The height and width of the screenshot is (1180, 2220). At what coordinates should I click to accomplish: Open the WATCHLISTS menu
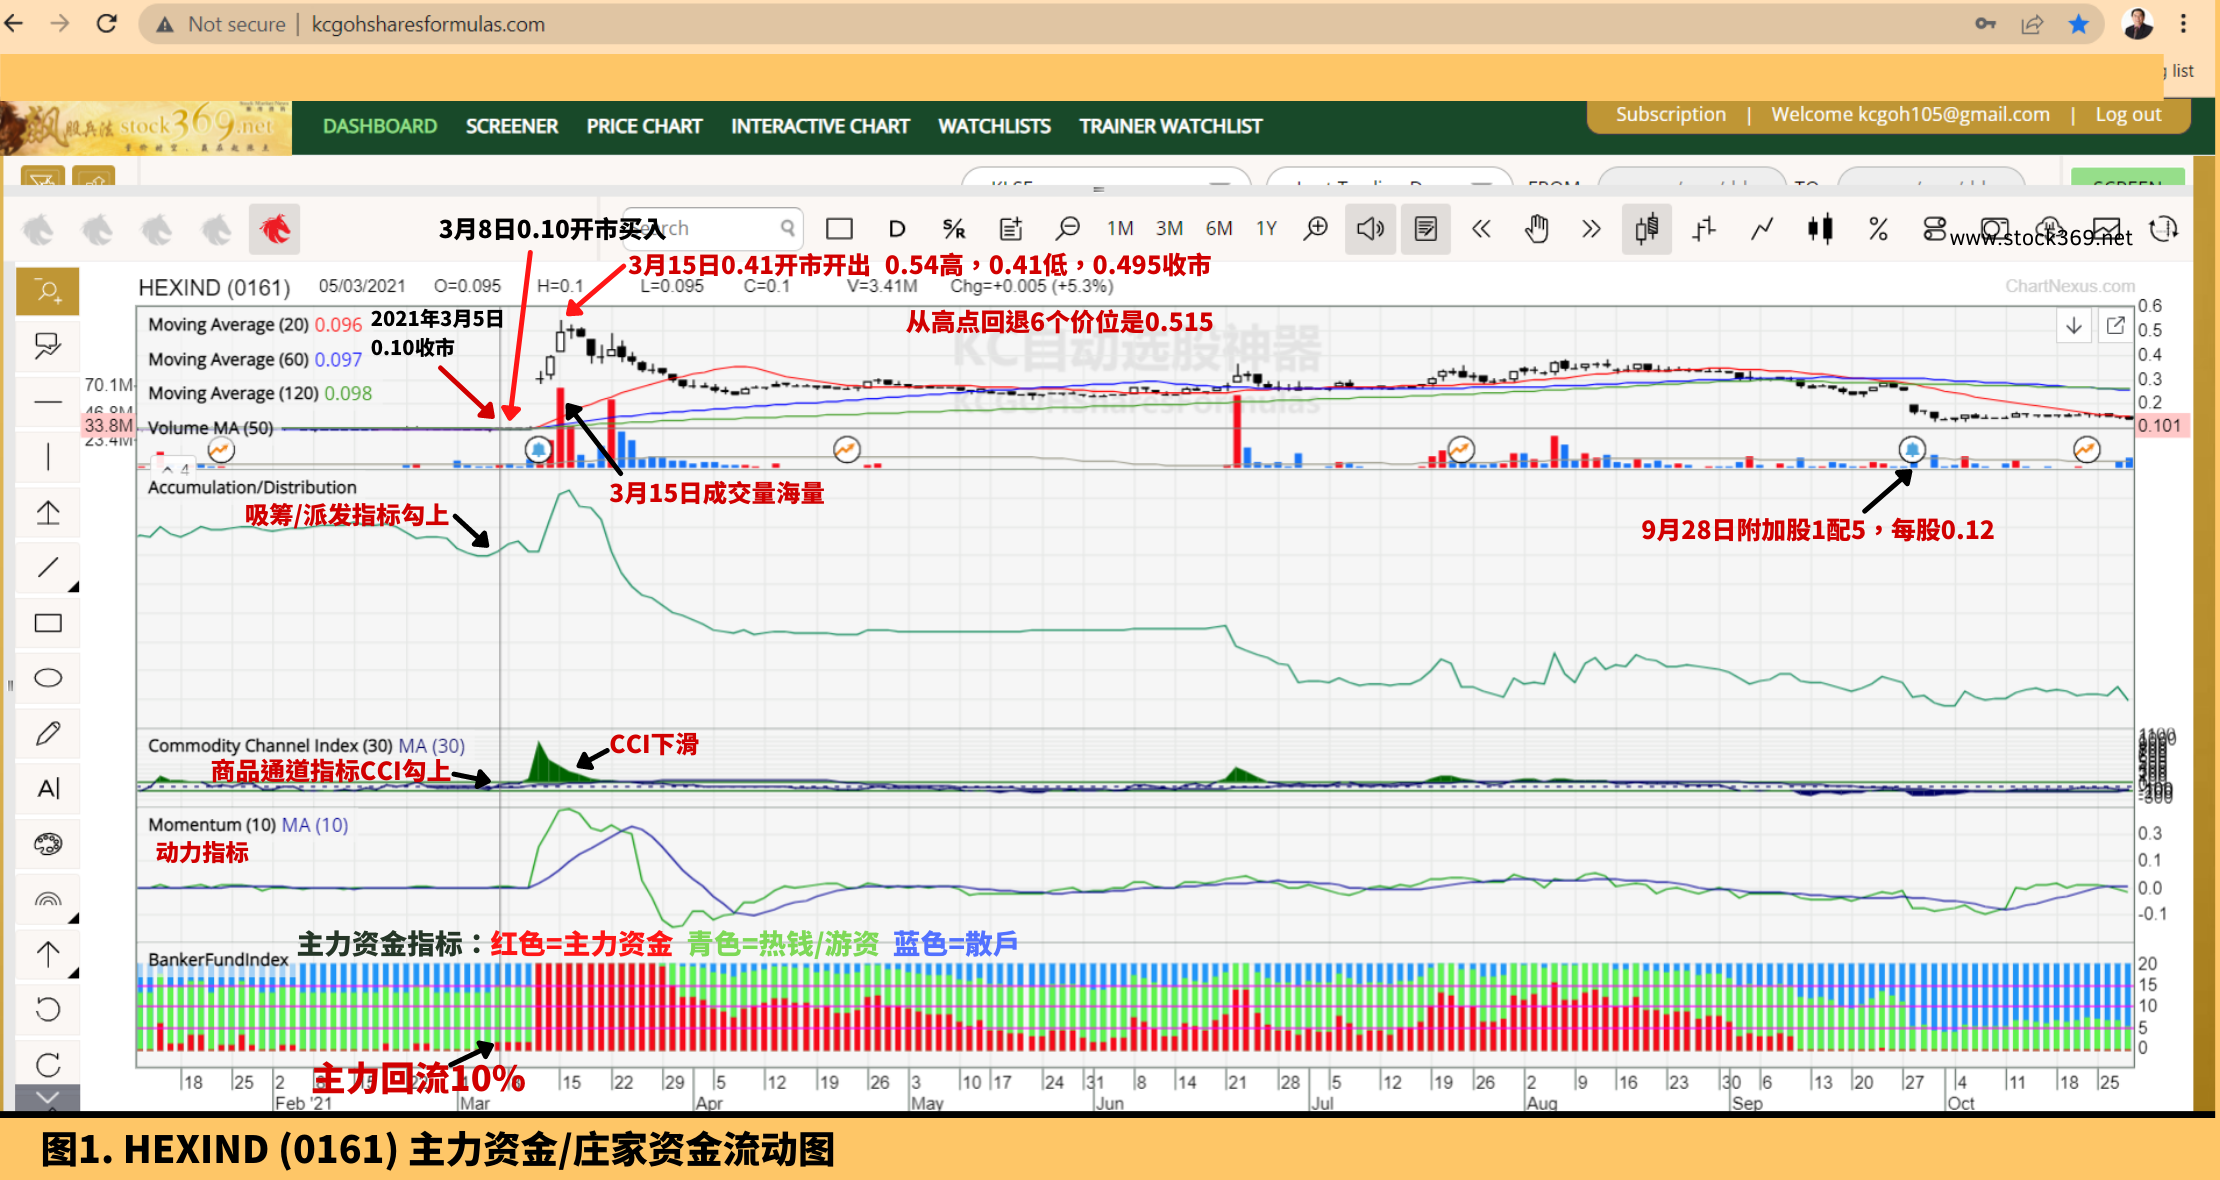[993, 127]
